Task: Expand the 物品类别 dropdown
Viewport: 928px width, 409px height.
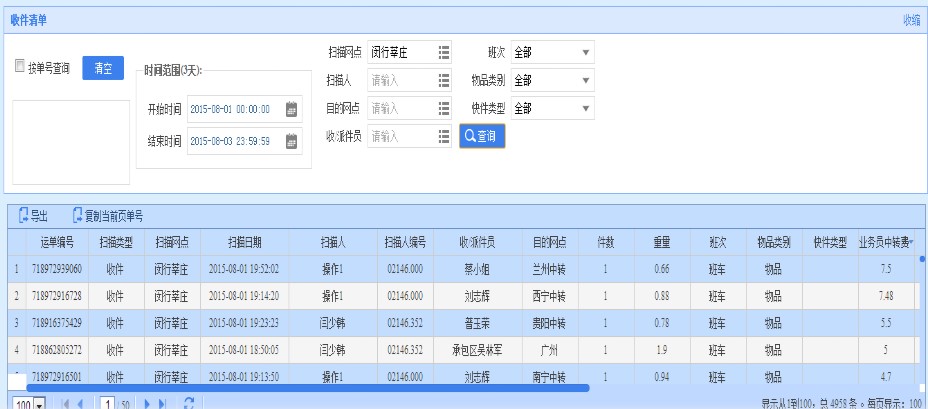Action: [585, 80]
